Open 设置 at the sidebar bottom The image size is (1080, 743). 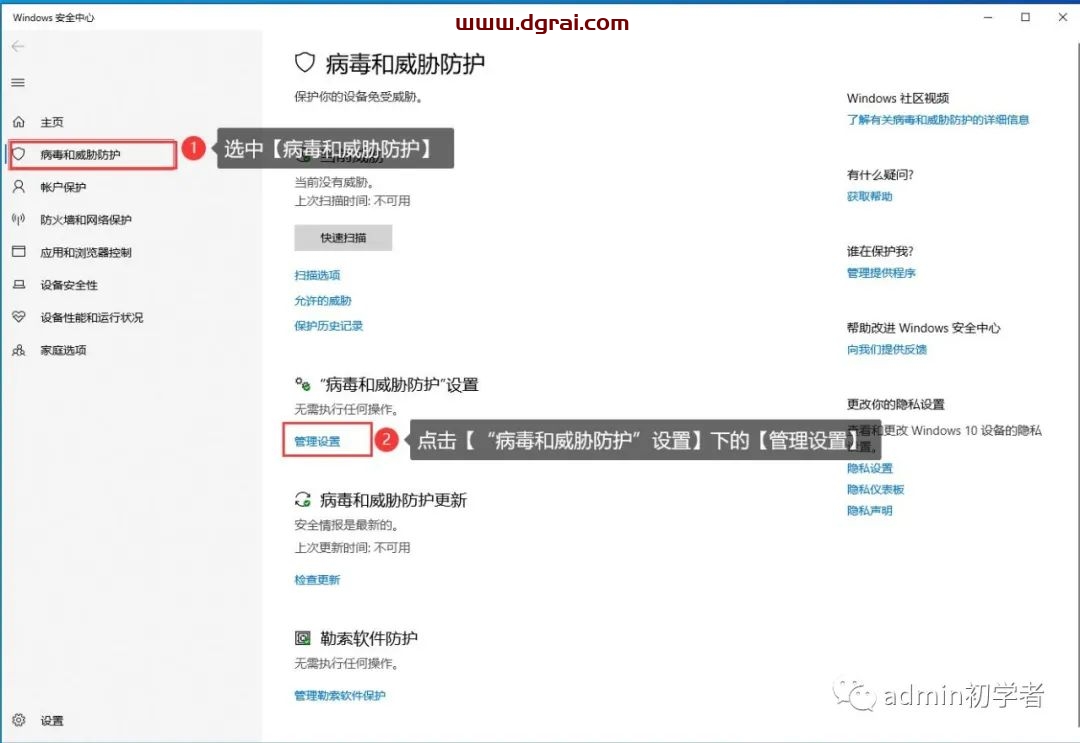pos(52,720)
